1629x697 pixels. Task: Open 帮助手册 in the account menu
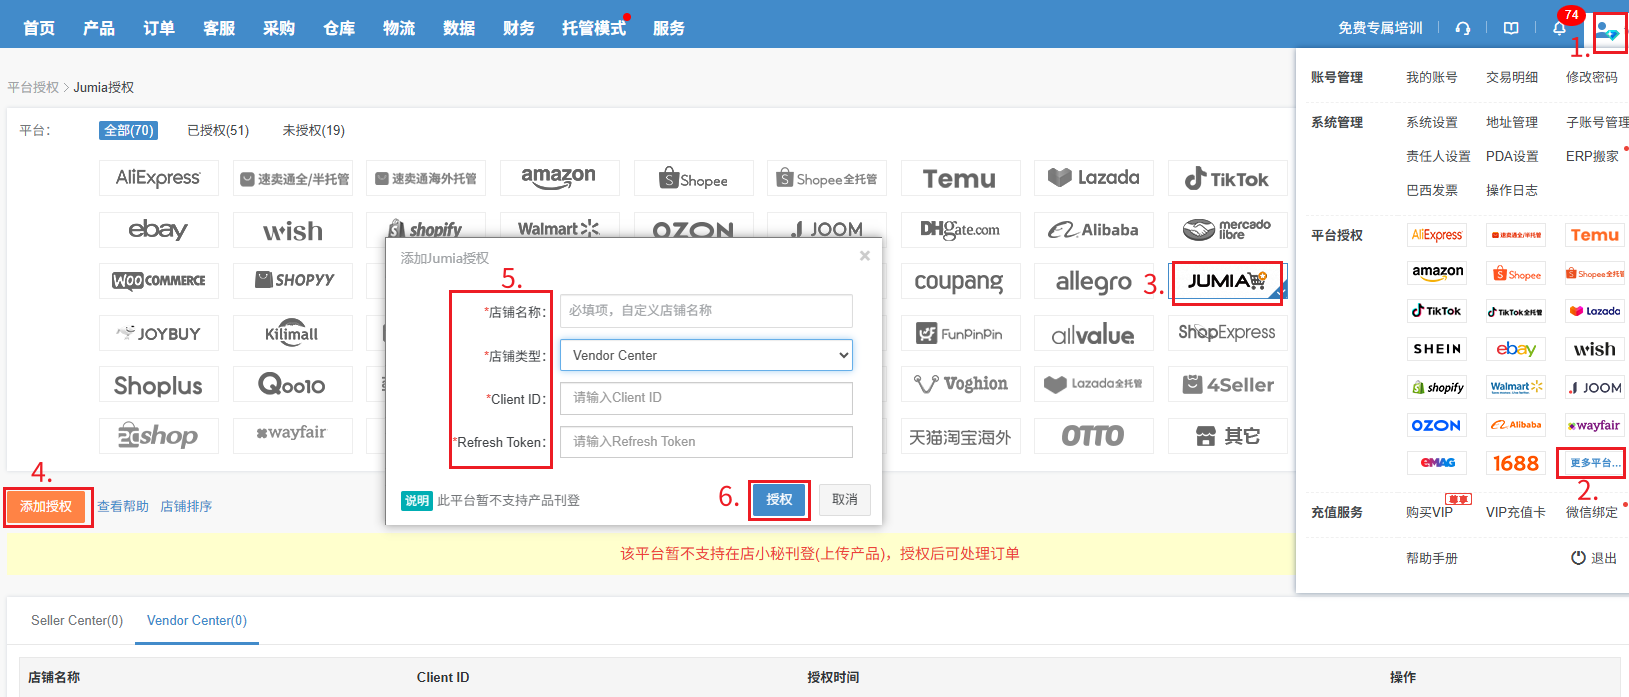[1432, 558]
